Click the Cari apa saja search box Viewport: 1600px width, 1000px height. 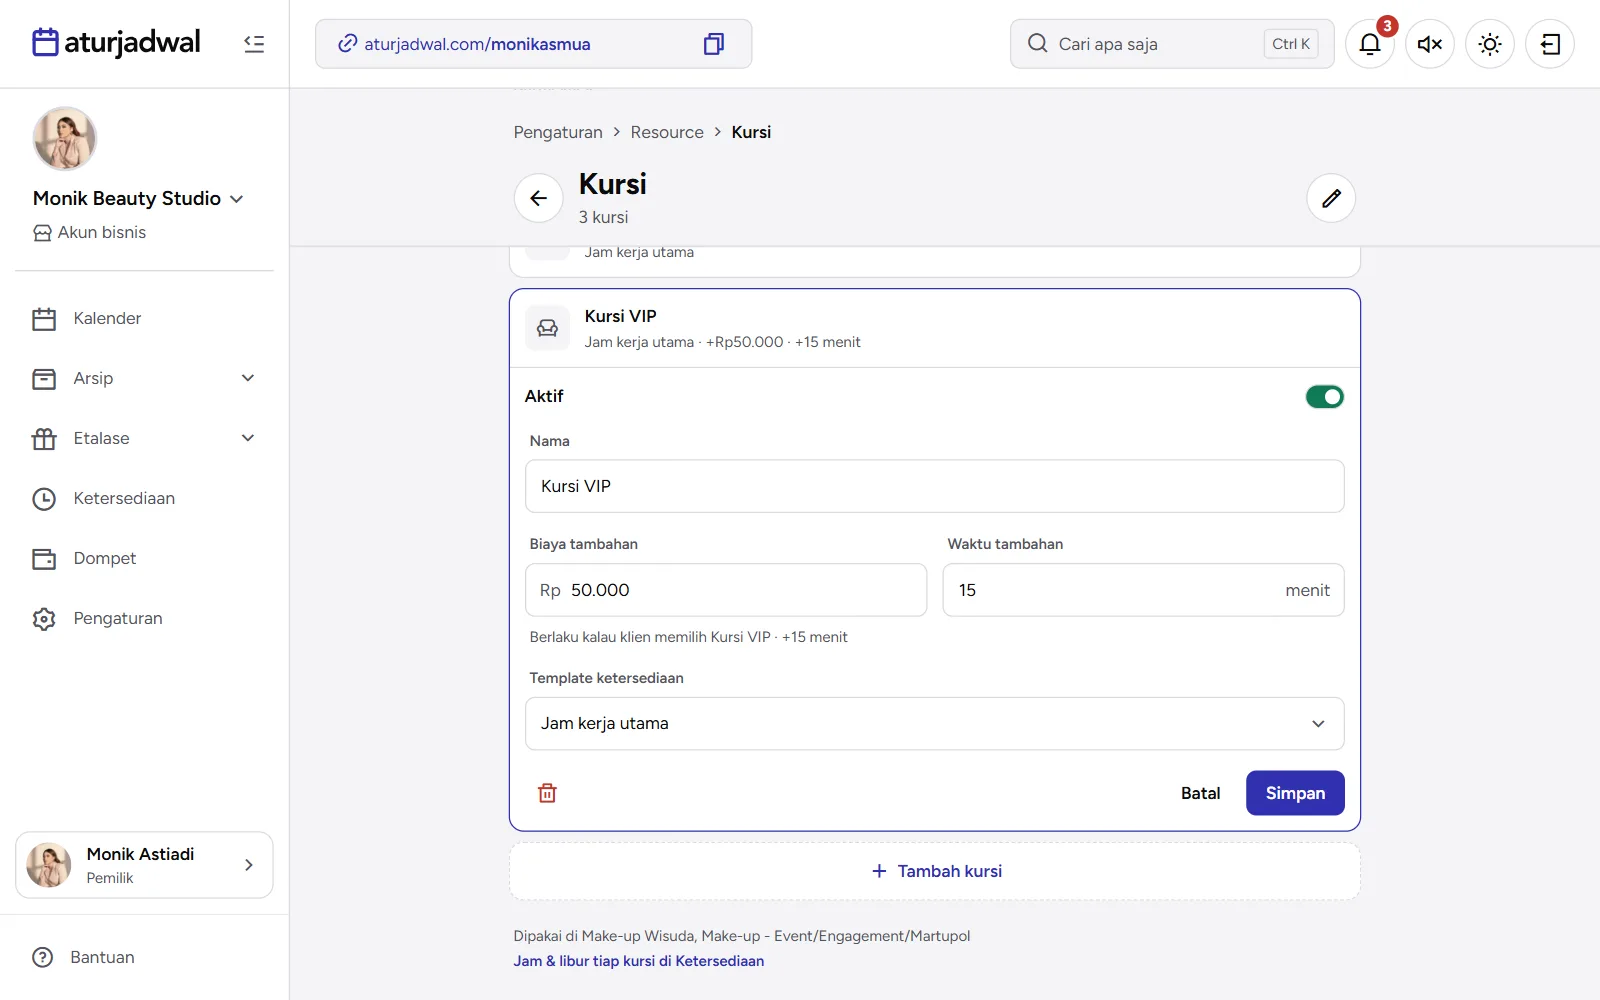click(1172, 44)
